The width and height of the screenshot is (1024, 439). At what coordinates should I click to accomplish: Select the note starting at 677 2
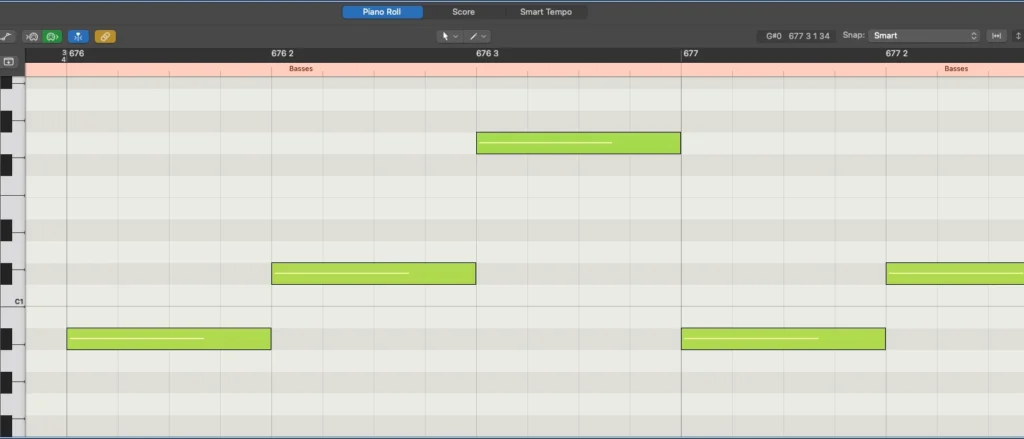click(955, 273)
